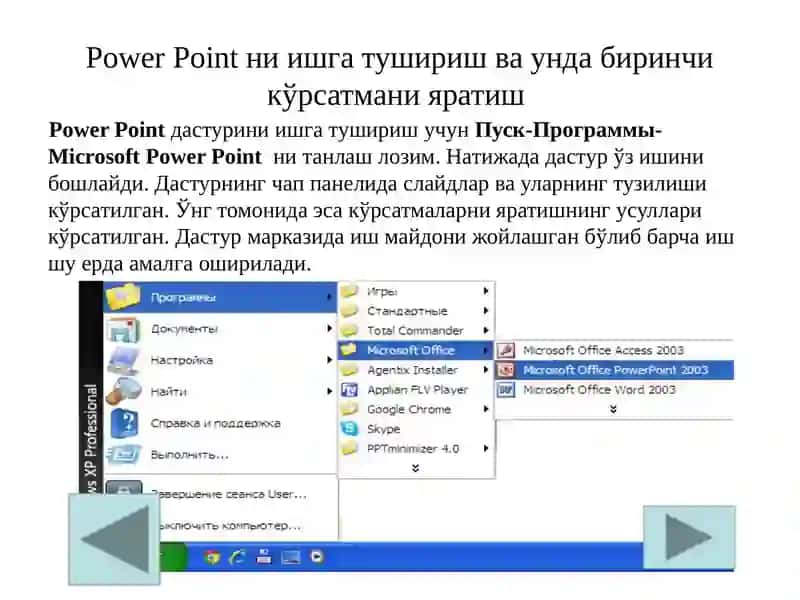Click the last quick launch media icon
800x600 pixels.
[317, 556]
